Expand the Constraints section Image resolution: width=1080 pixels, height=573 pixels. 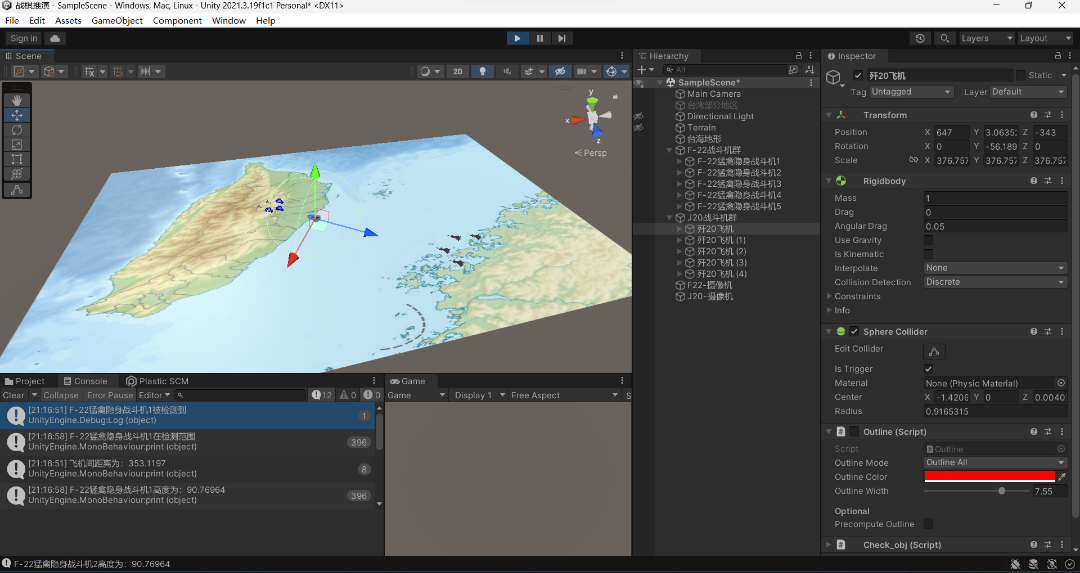coord(857,296)
